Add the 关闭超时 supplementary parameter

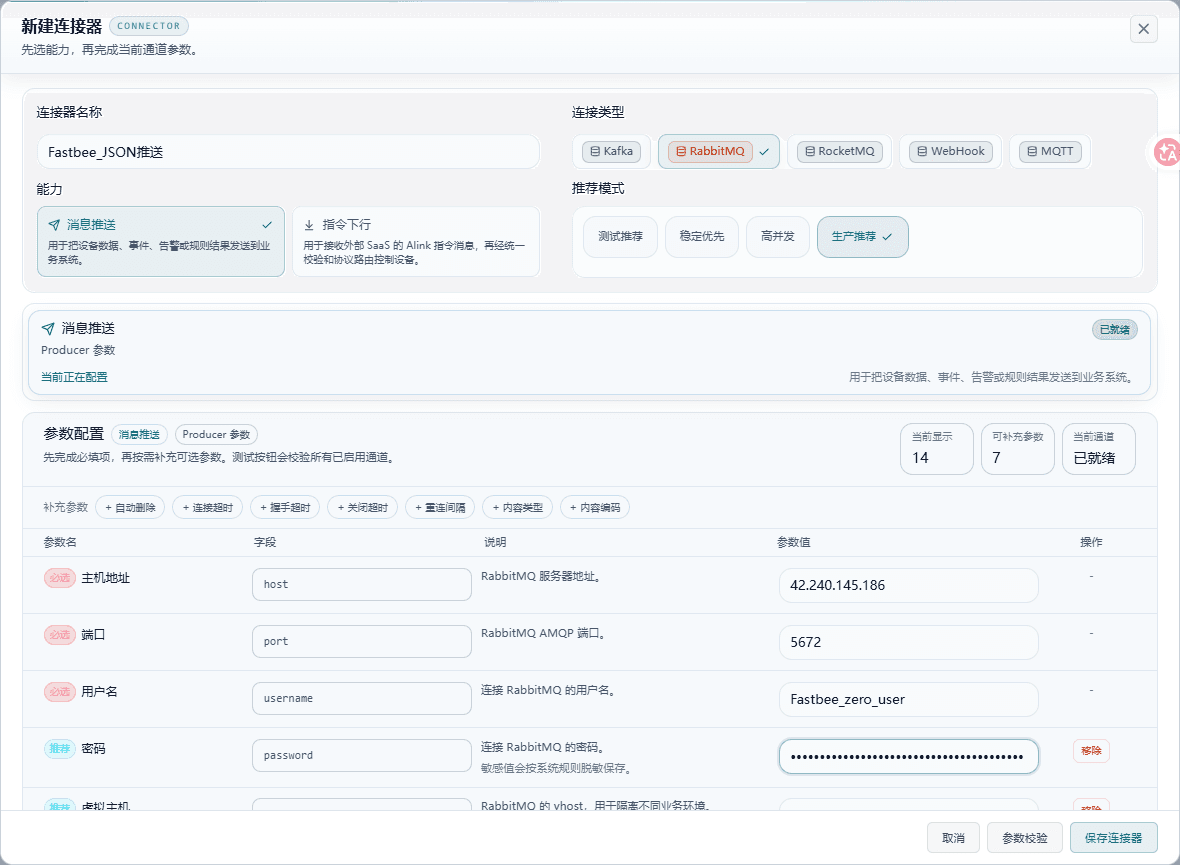tap(363, 507)
